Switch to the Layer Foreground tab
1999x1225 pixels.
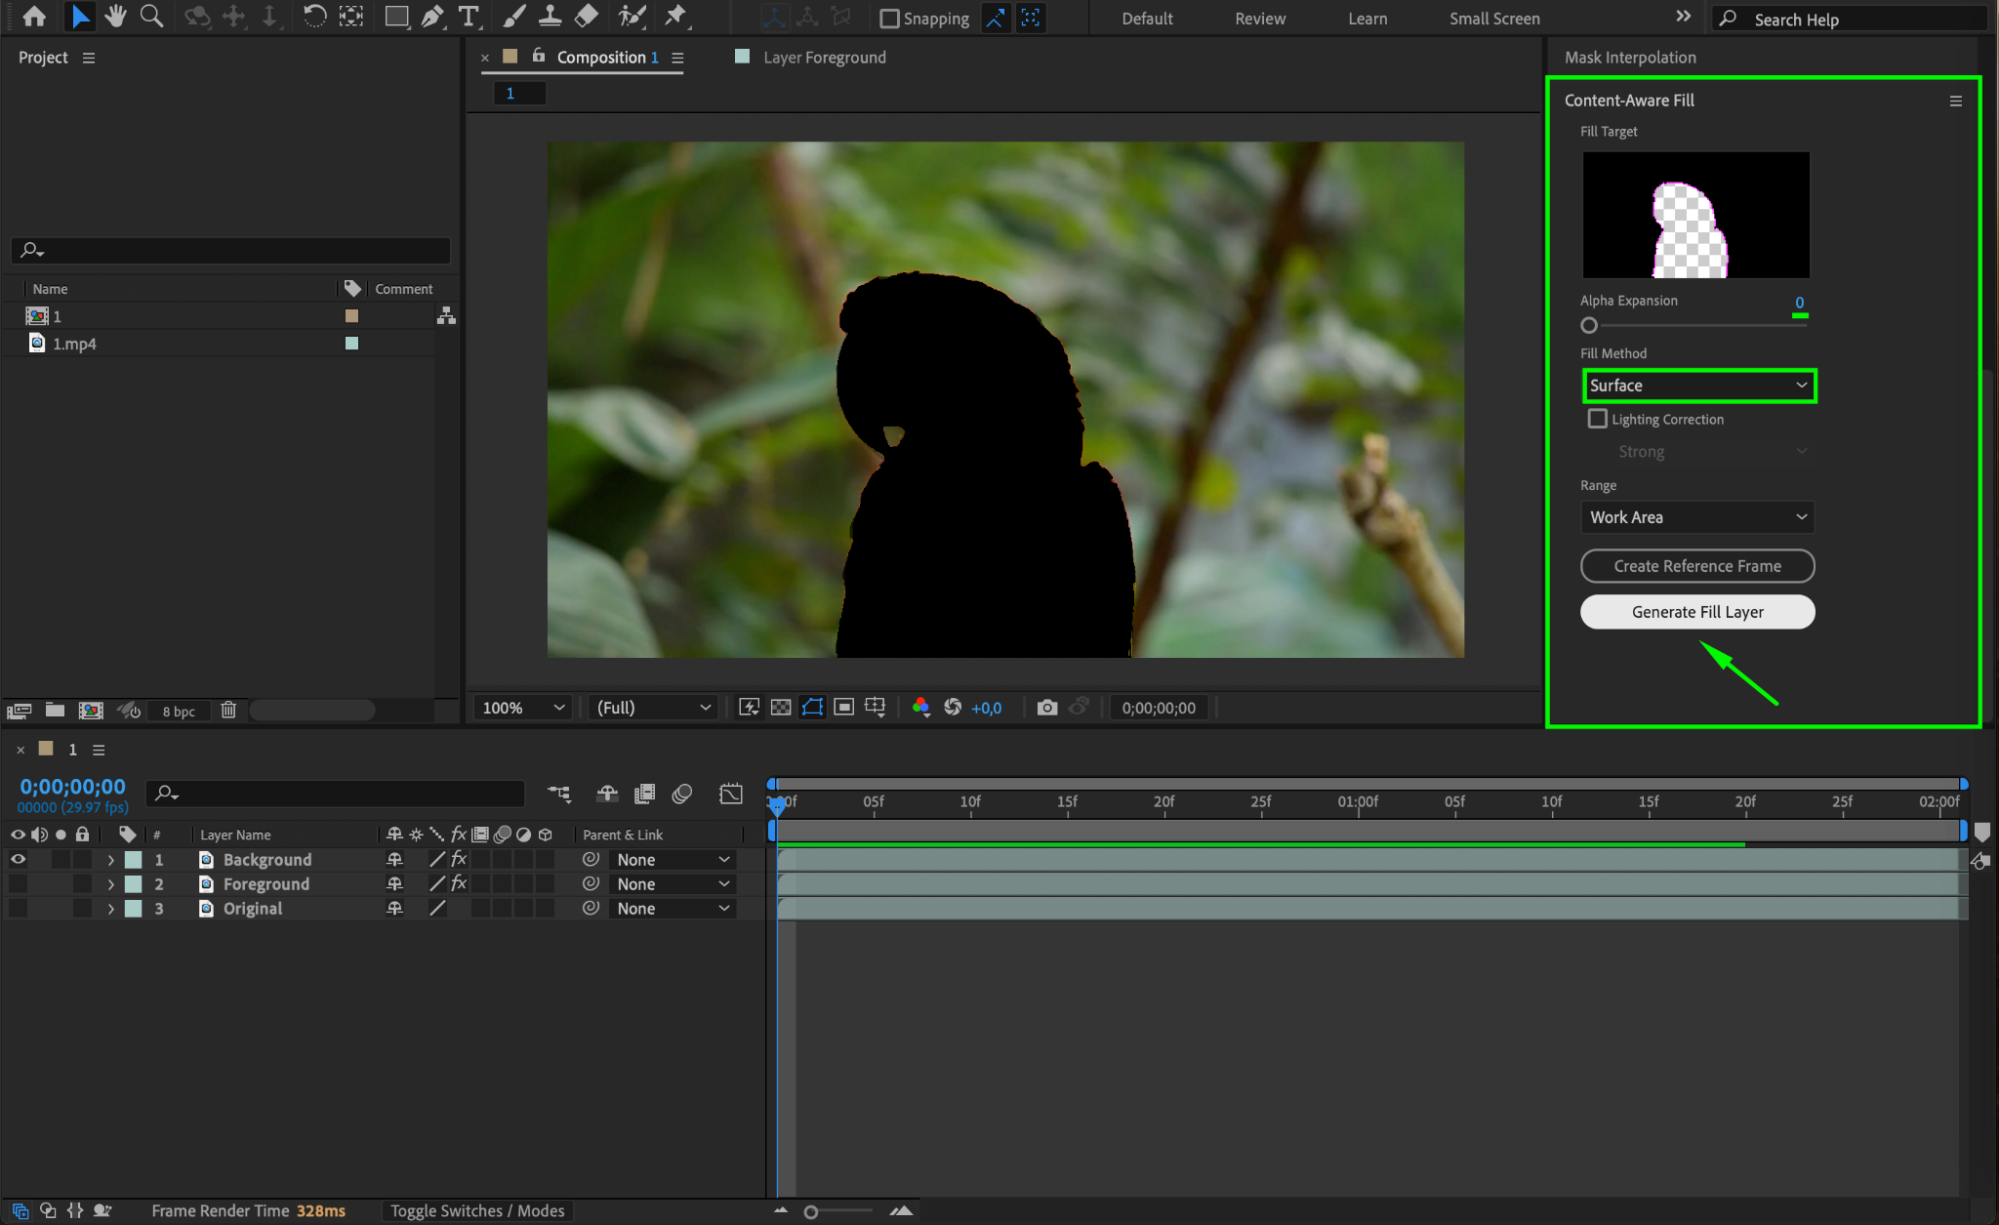pyautogui.click(x=823, y=57)
